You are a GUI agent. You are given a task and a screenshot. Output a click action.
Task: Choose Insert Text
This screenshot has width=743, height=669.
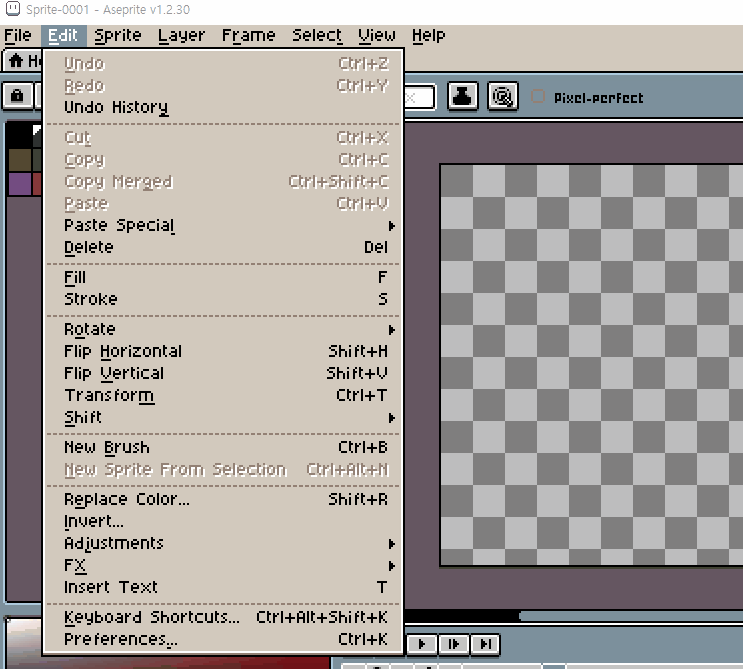coord(223,588)
